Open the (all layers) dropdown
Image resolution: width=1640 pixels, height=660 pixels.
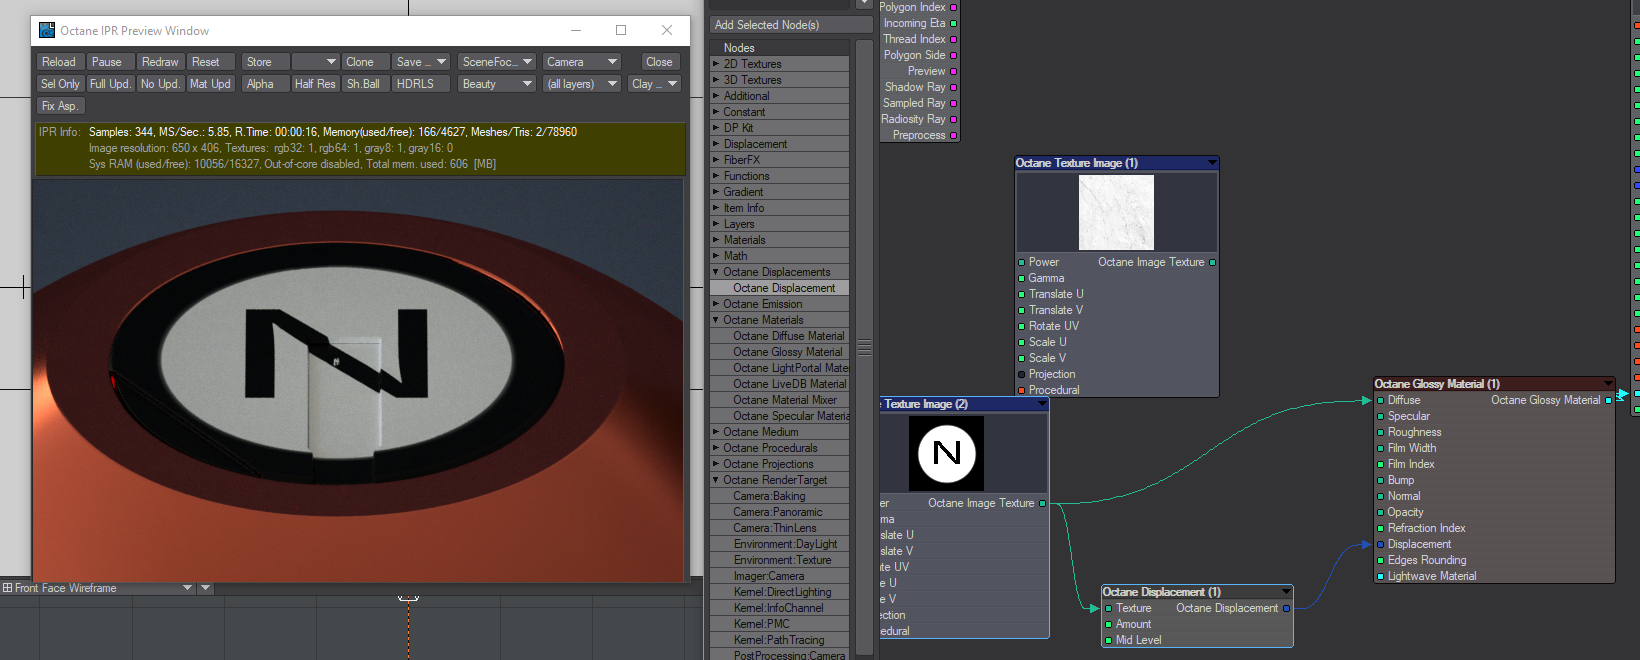pos(581,84)
